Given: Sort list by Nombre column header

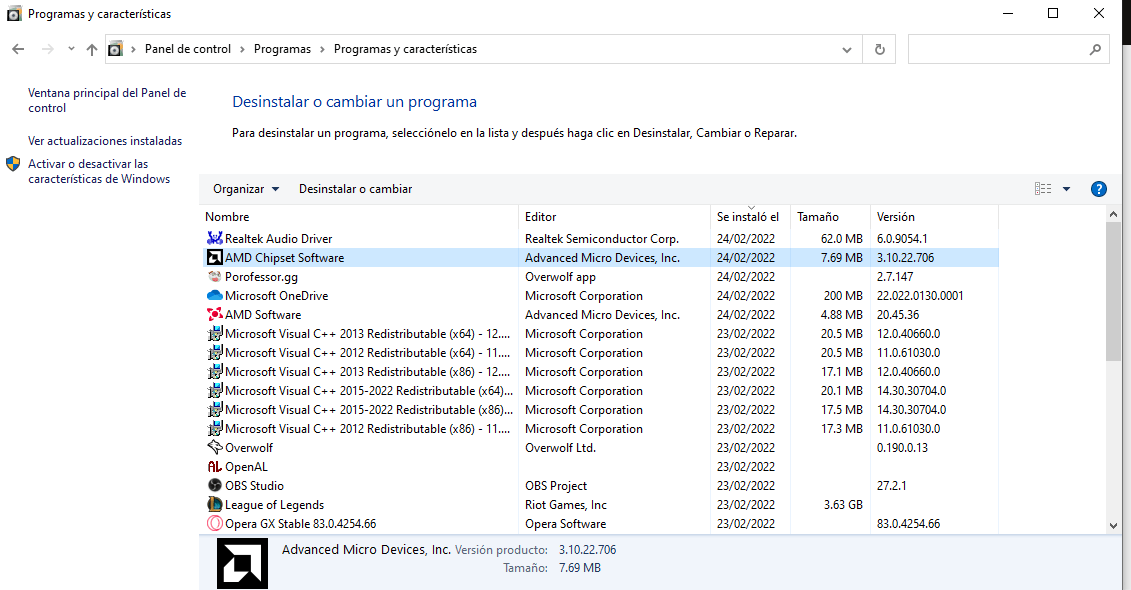Looking at the screenshot, I should pos(358,216).
